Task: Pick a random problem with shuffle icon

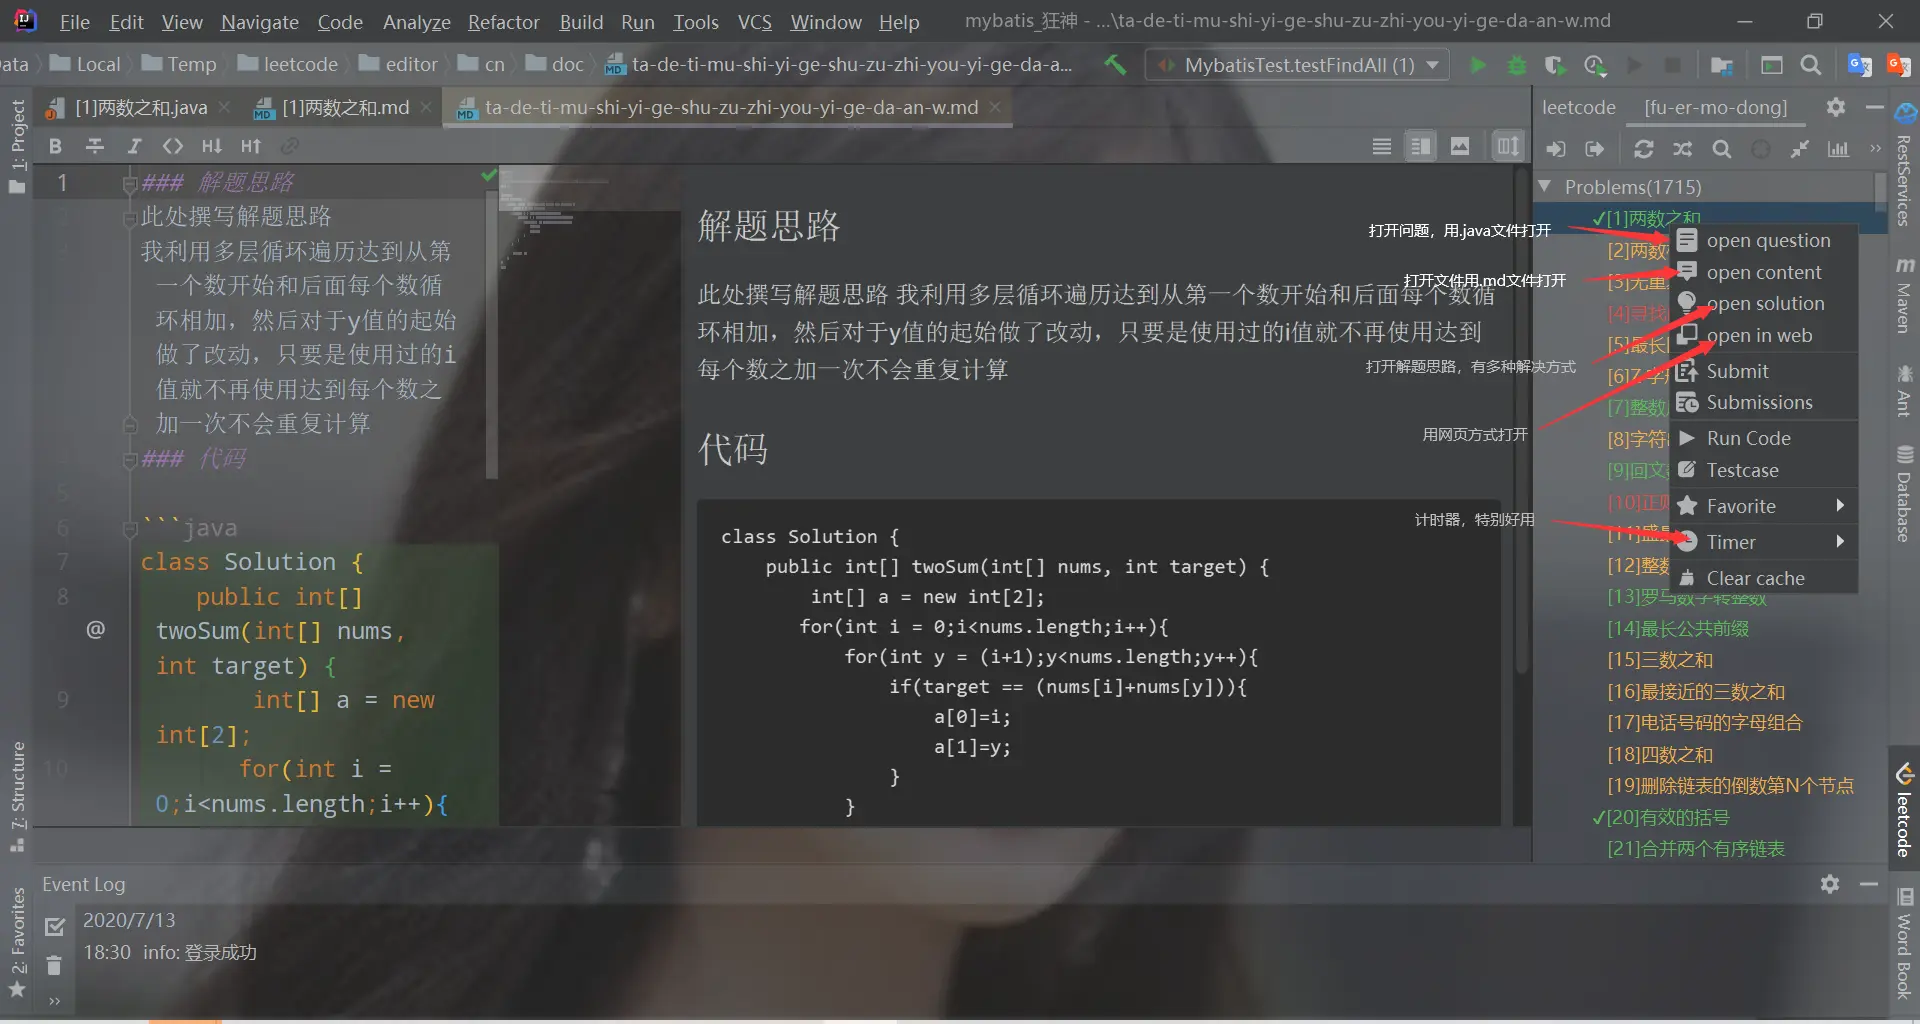Action: tap(1682, 149)
